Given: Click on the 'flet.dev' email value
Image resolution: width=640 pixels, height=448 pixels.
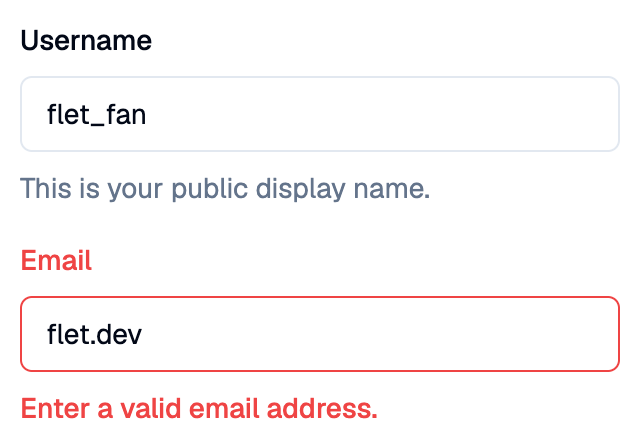Looking at the screenshot, I should (x=94, y=334).
